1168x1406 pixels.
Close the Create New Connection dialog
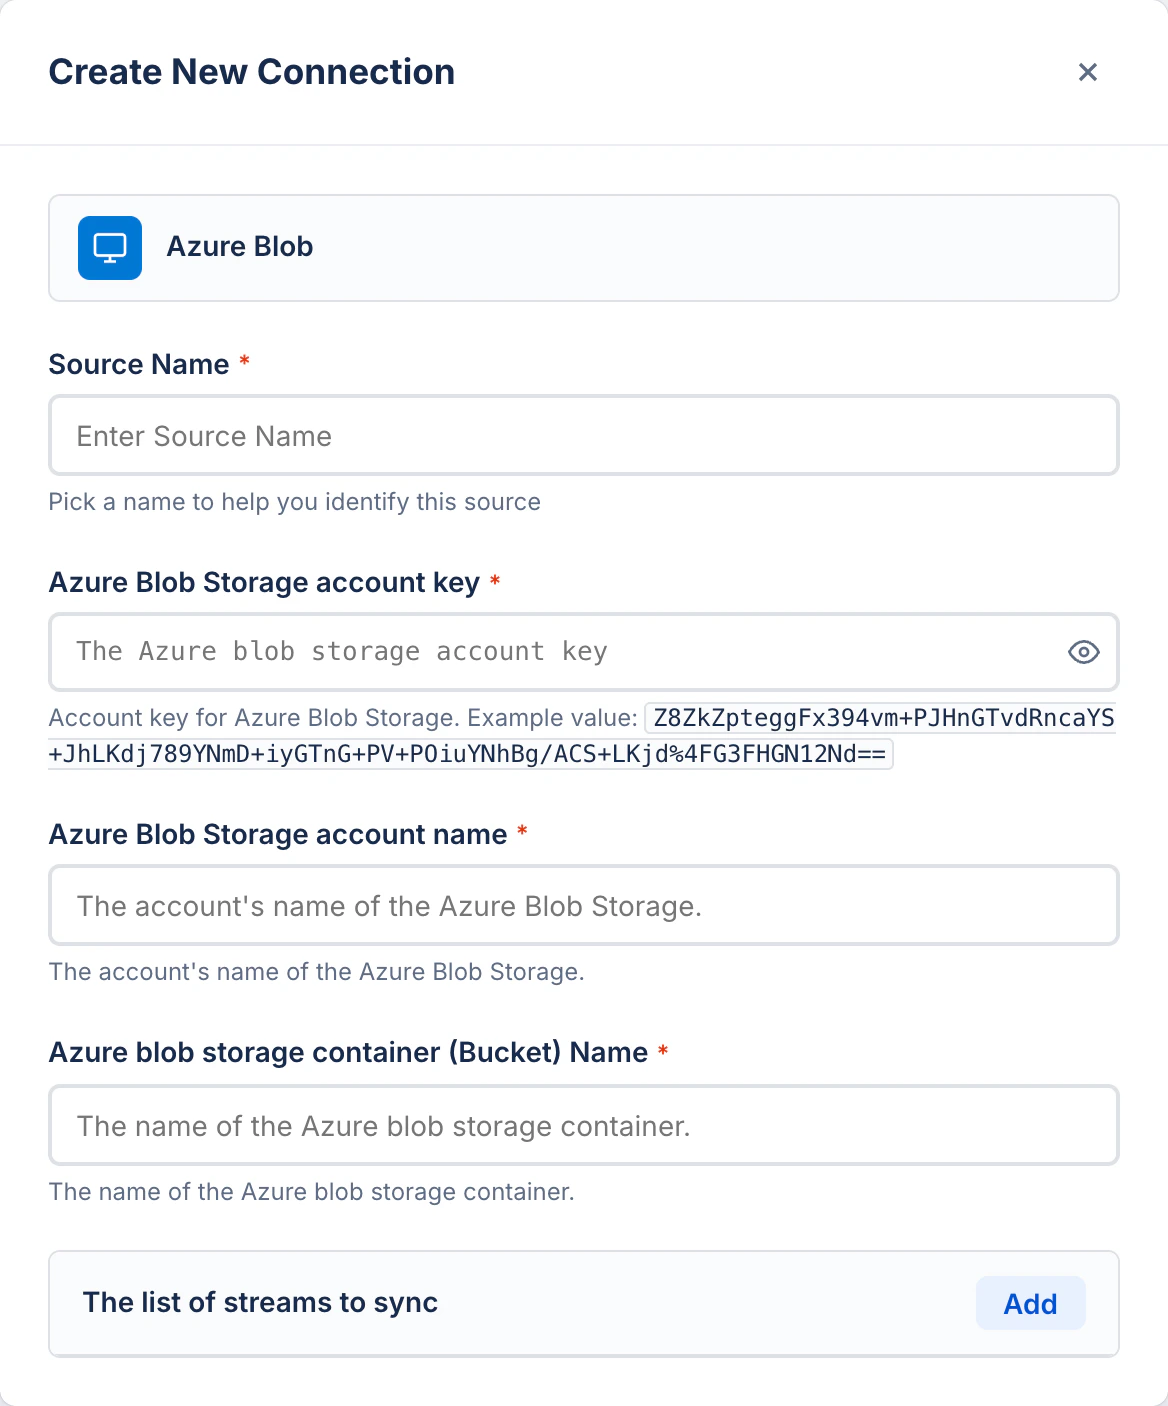(x=1088, y=72)
